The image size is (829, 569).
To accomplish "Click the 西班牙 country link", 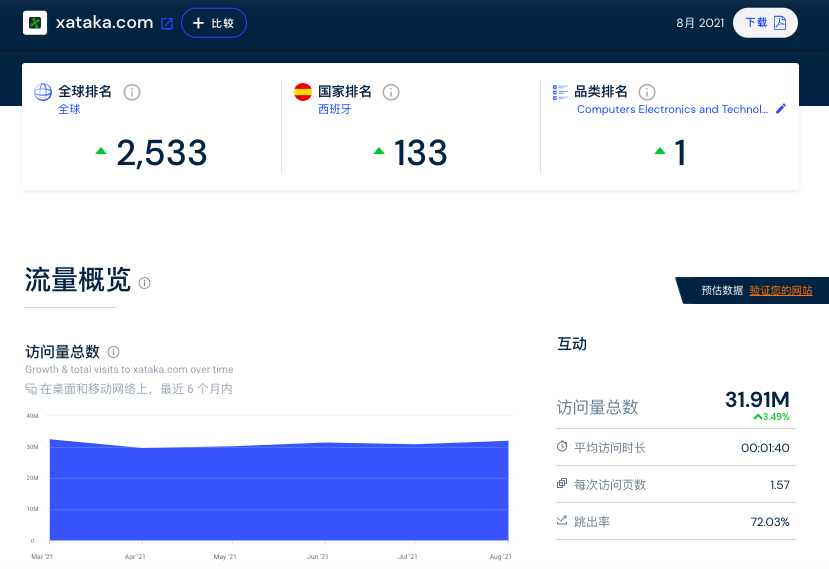I will [x=335, y=109].
